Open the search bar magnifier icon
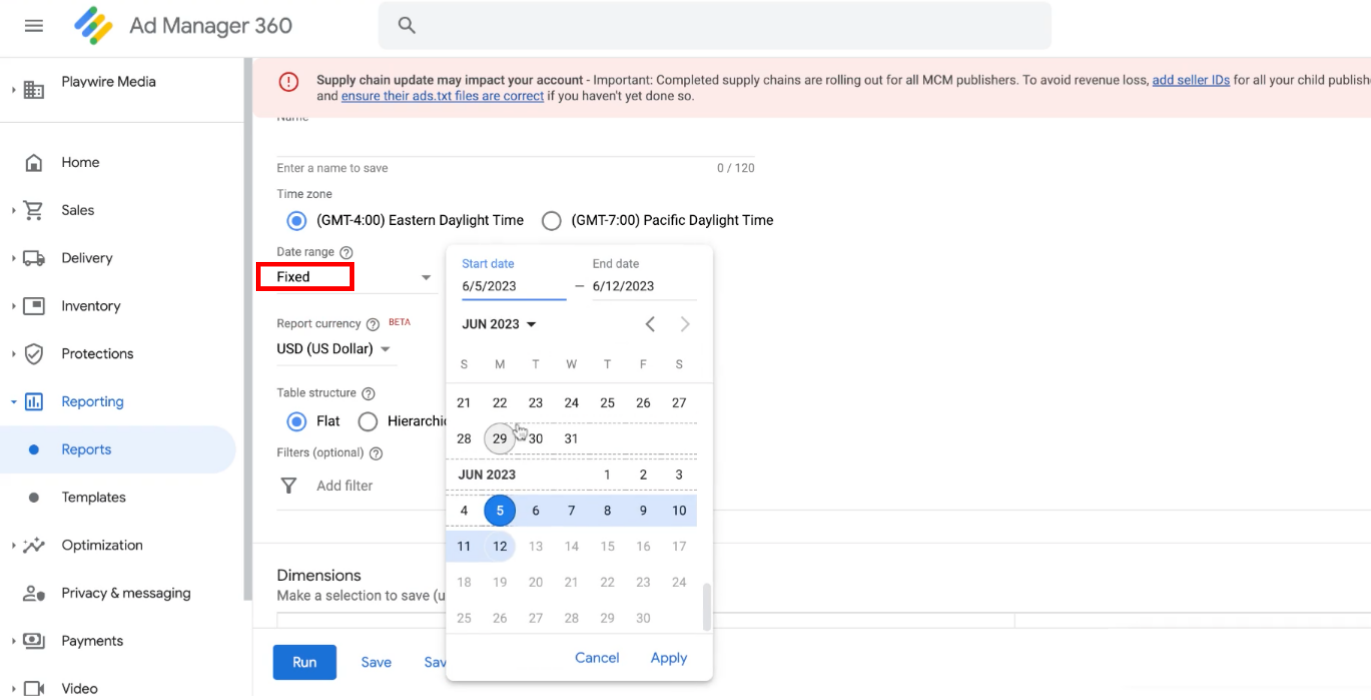Image resolution: width=1371 pixels, height=700 pixels. pos(406,24)
